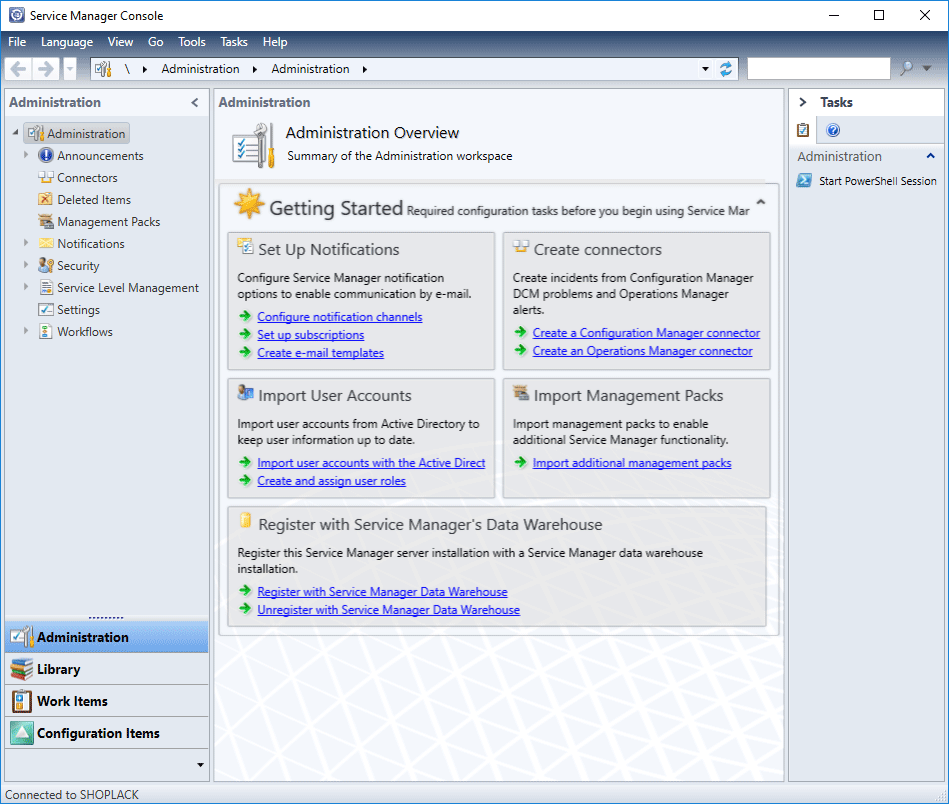Viewport: 949px width, 804px height.
Task: Click the Help question mark icon
Action: pos(833,130)
